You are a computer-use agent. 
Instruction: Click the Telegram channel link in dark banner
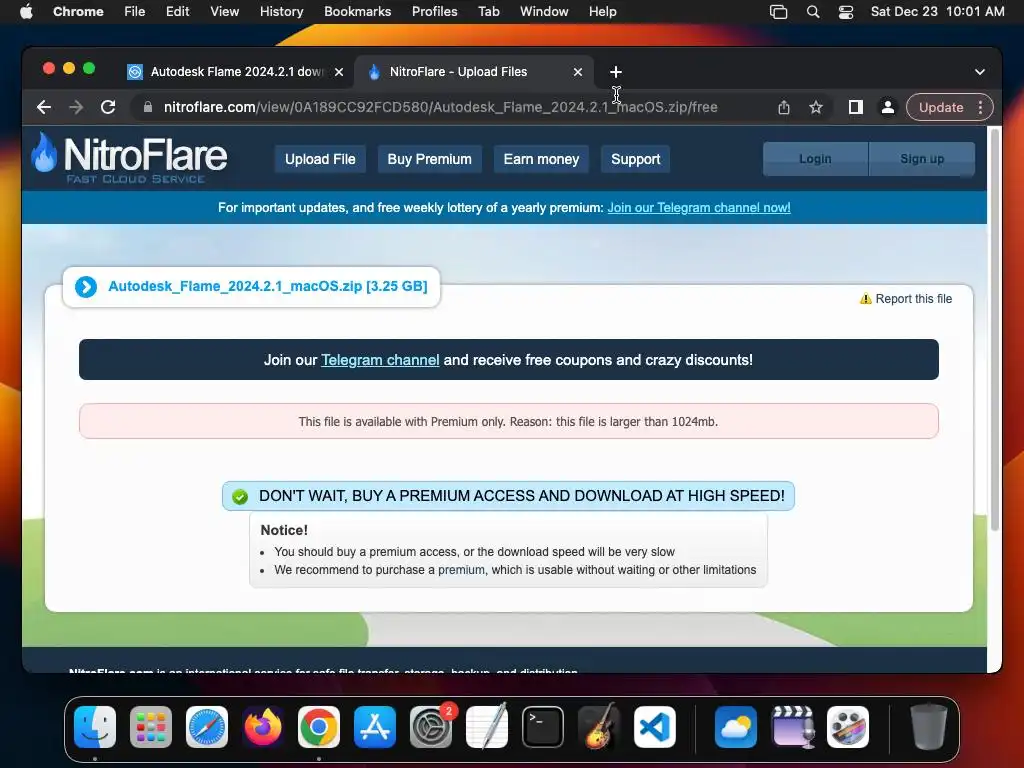point(380,360)
